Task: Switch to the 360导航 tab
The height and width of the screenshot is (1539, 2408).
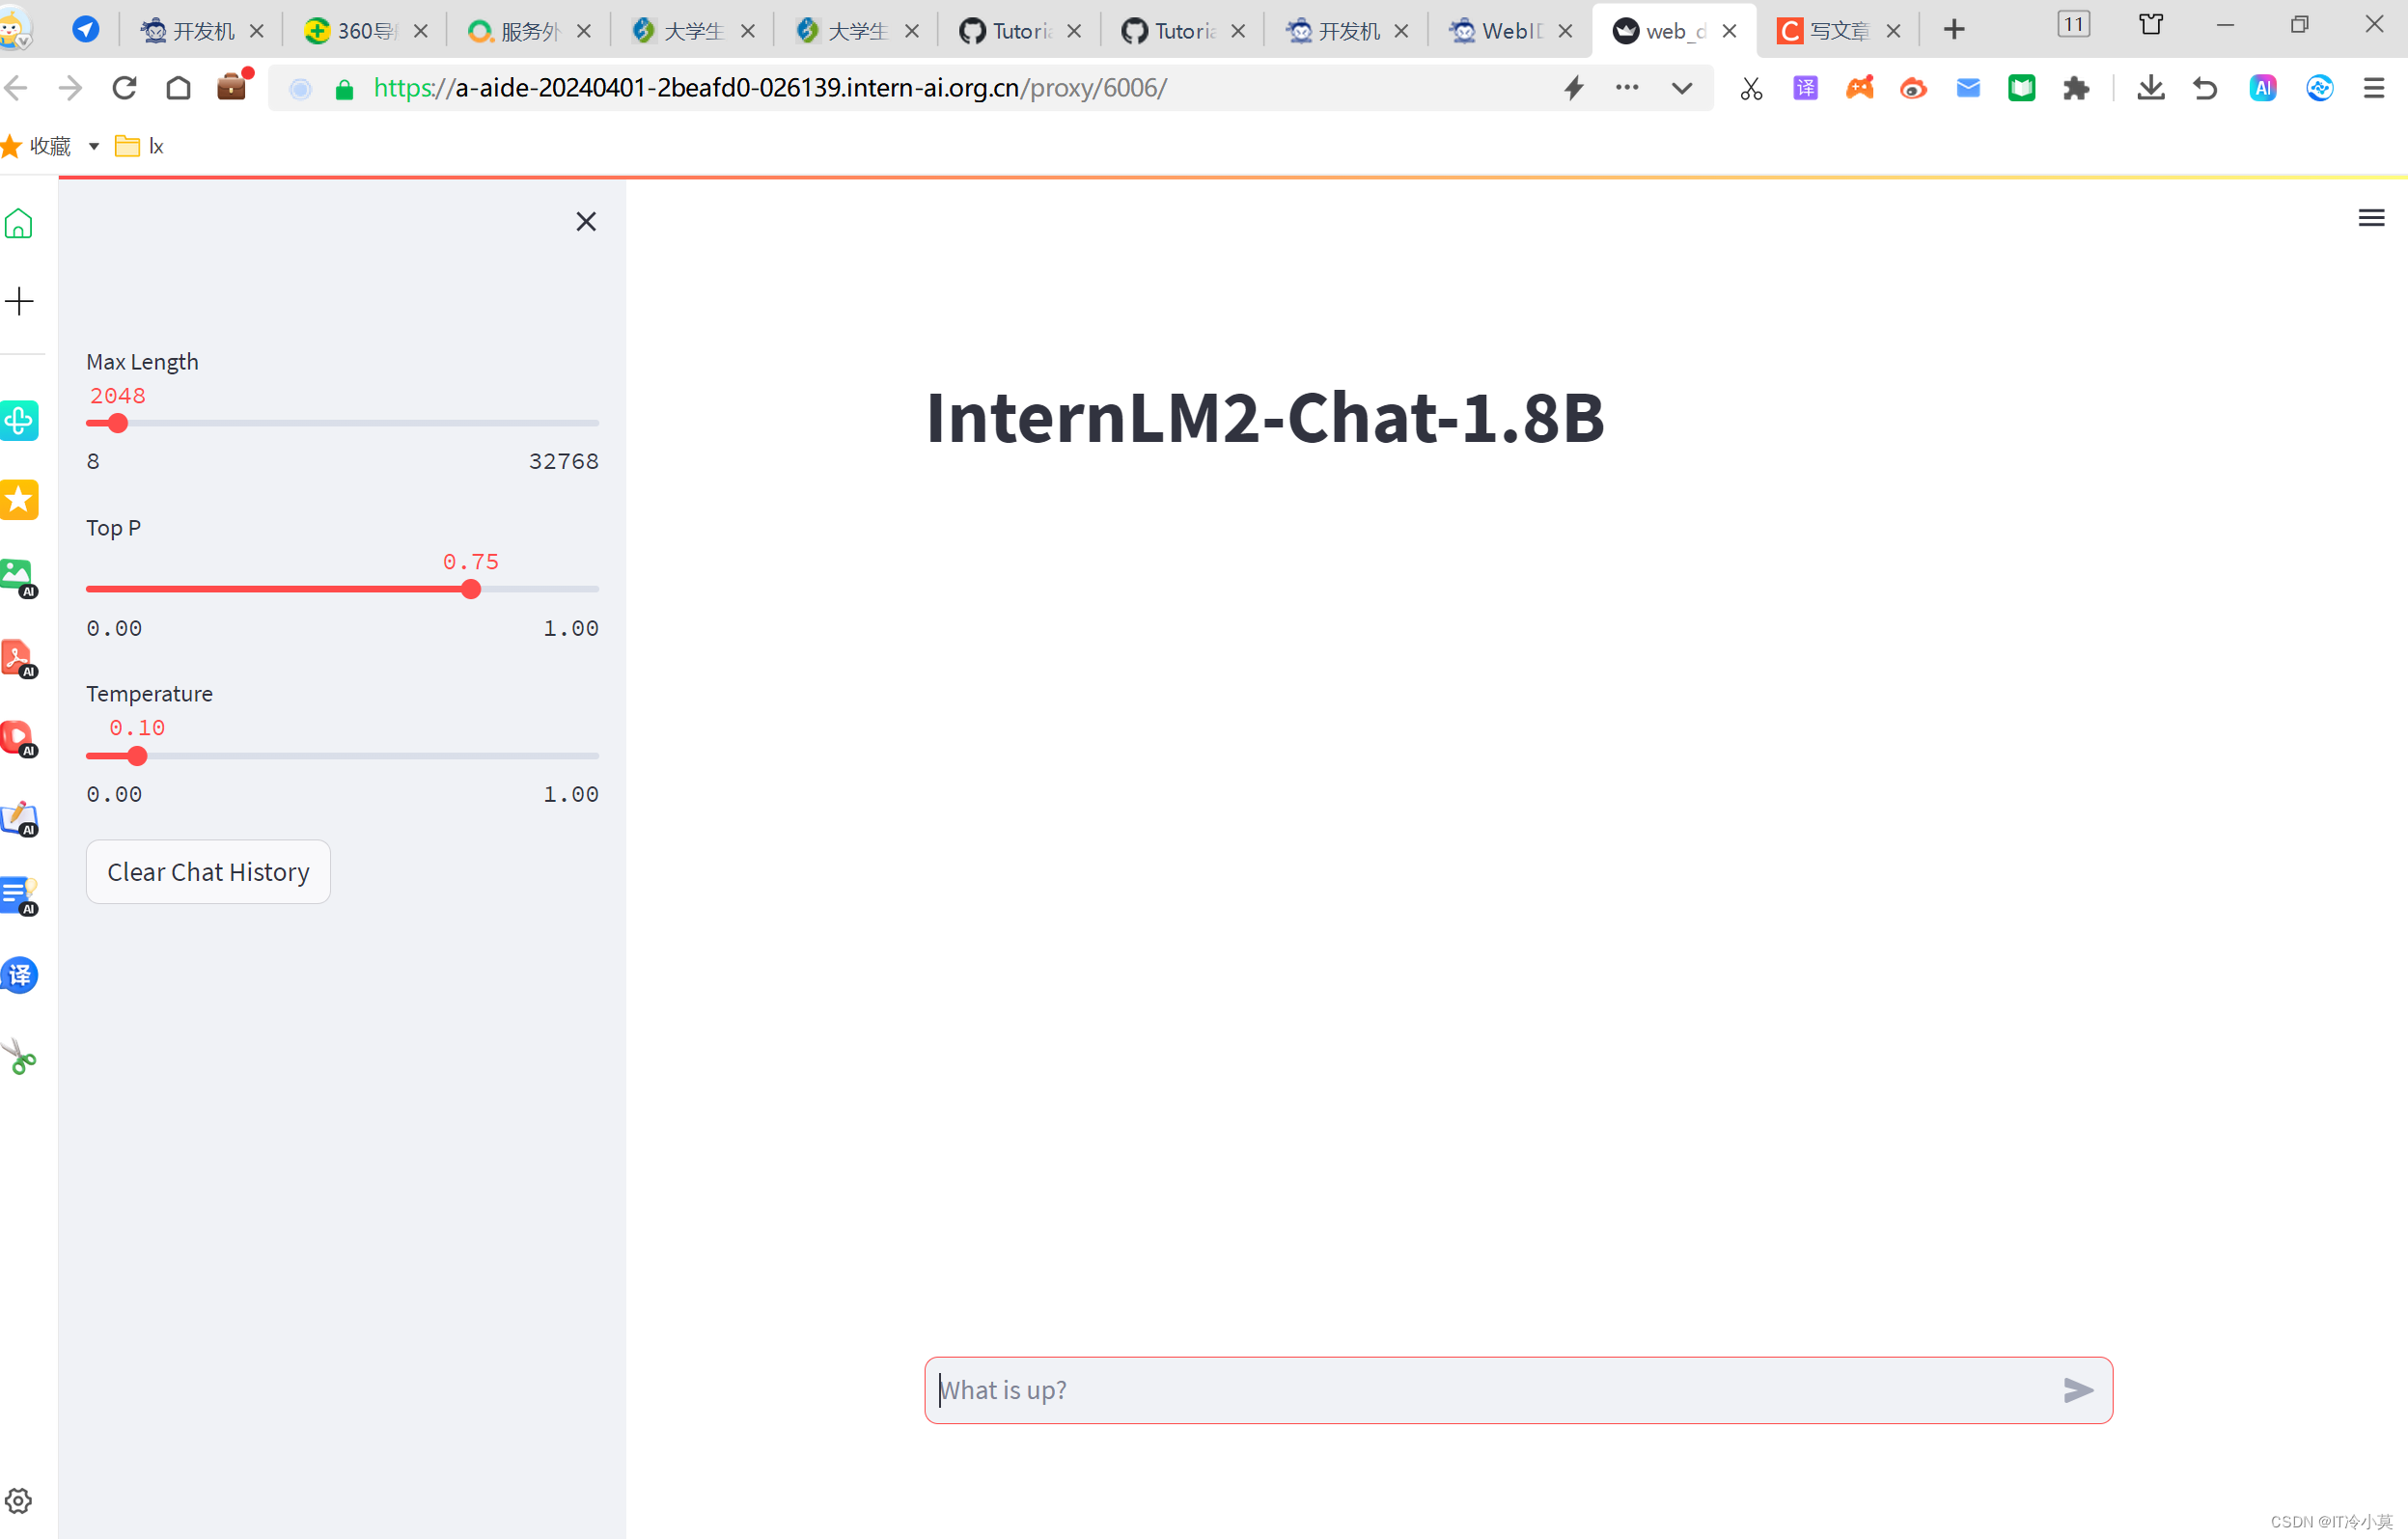Action: coord(366,31)
